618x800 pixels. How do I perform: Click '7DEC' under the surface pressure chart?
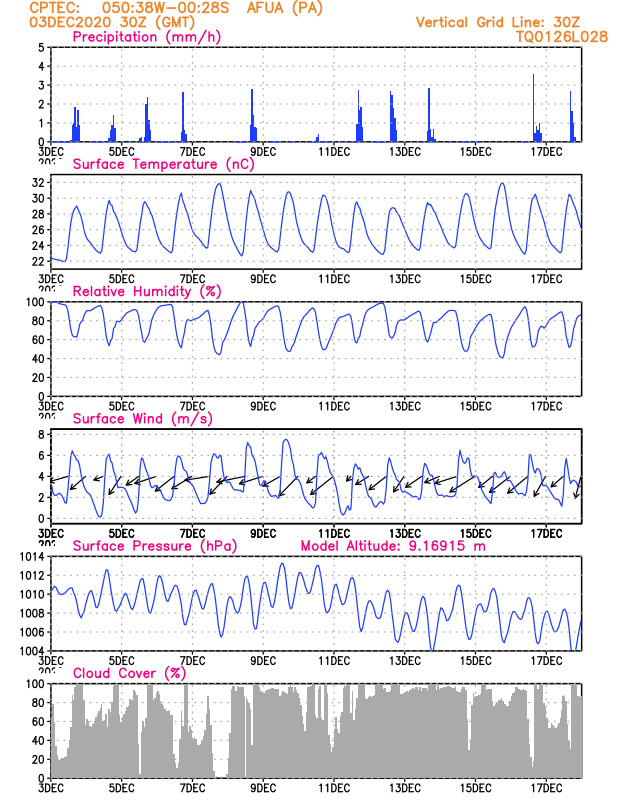click(x=192, y=661)
